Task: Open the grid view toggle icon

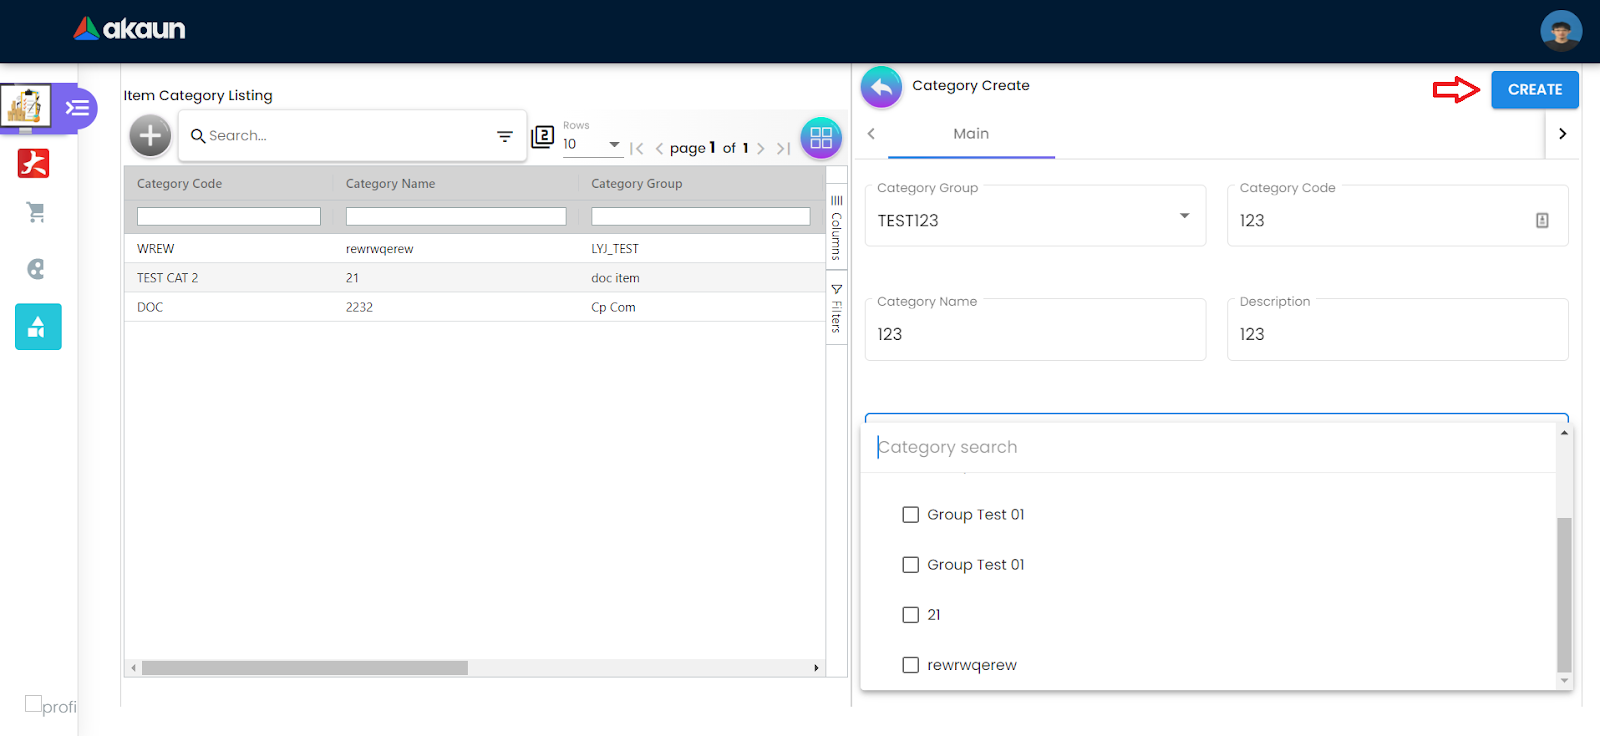Action: tap(821, 138)
